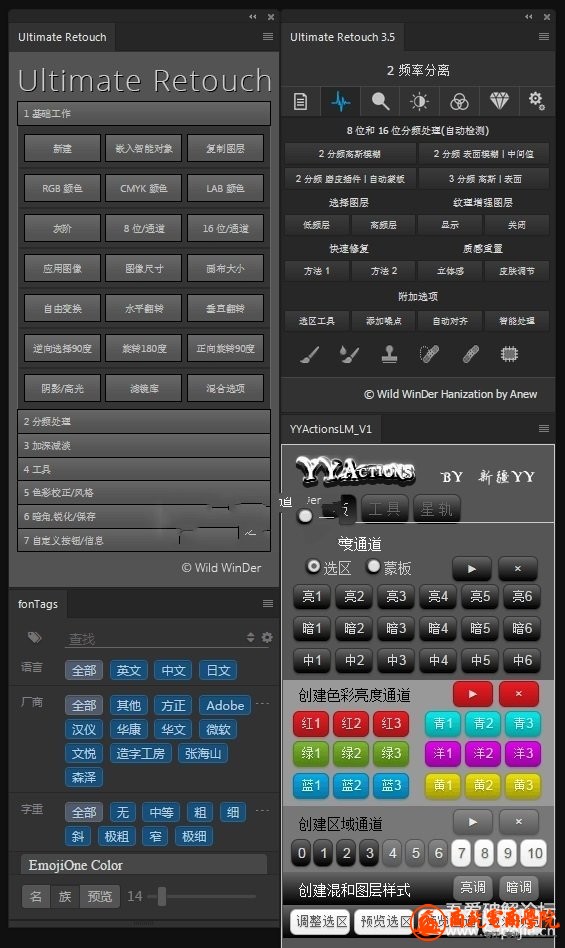The height and width of the screenshot is (948, 565).
Task: Filter fonts by 中文 language tag
Action: click(173, 670)
